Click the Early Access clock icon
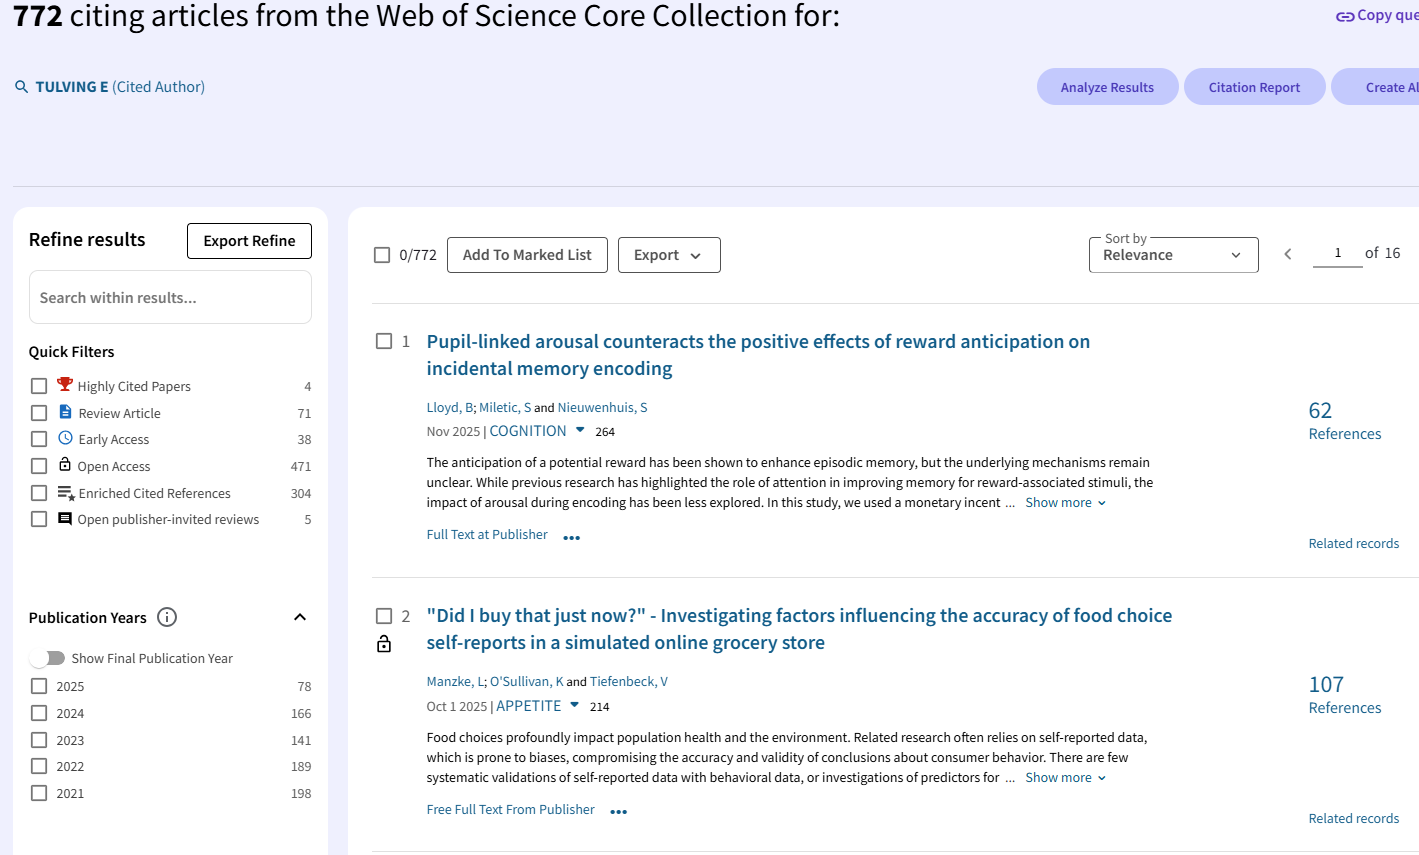The image size is (1419, 855). 65,438
